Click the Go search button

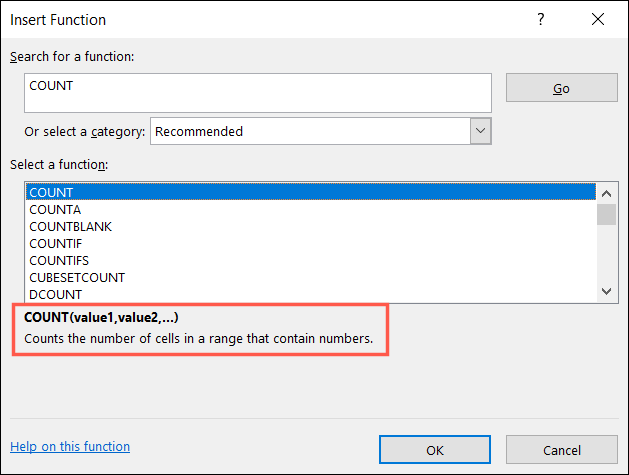pyautogui.click(x=561, y=89)
